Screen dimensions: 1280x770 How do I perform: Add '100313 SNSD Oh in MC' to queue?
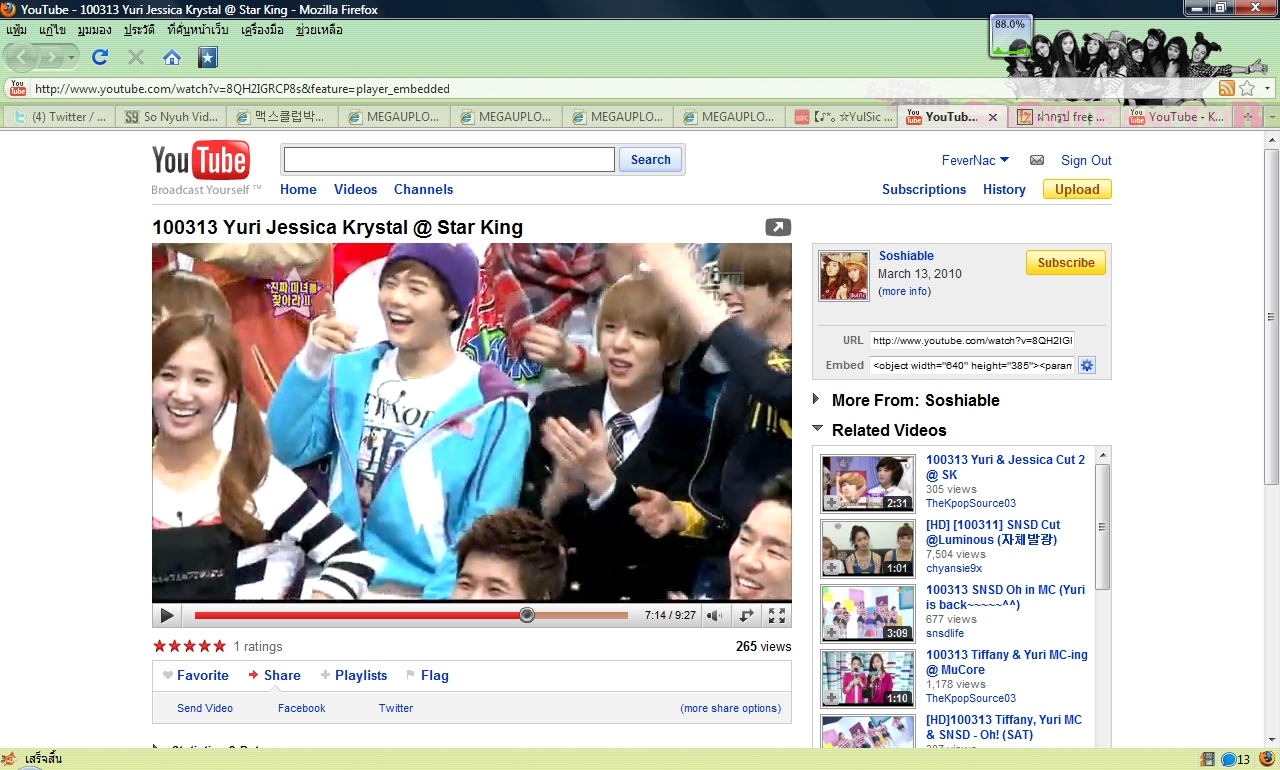832,633
